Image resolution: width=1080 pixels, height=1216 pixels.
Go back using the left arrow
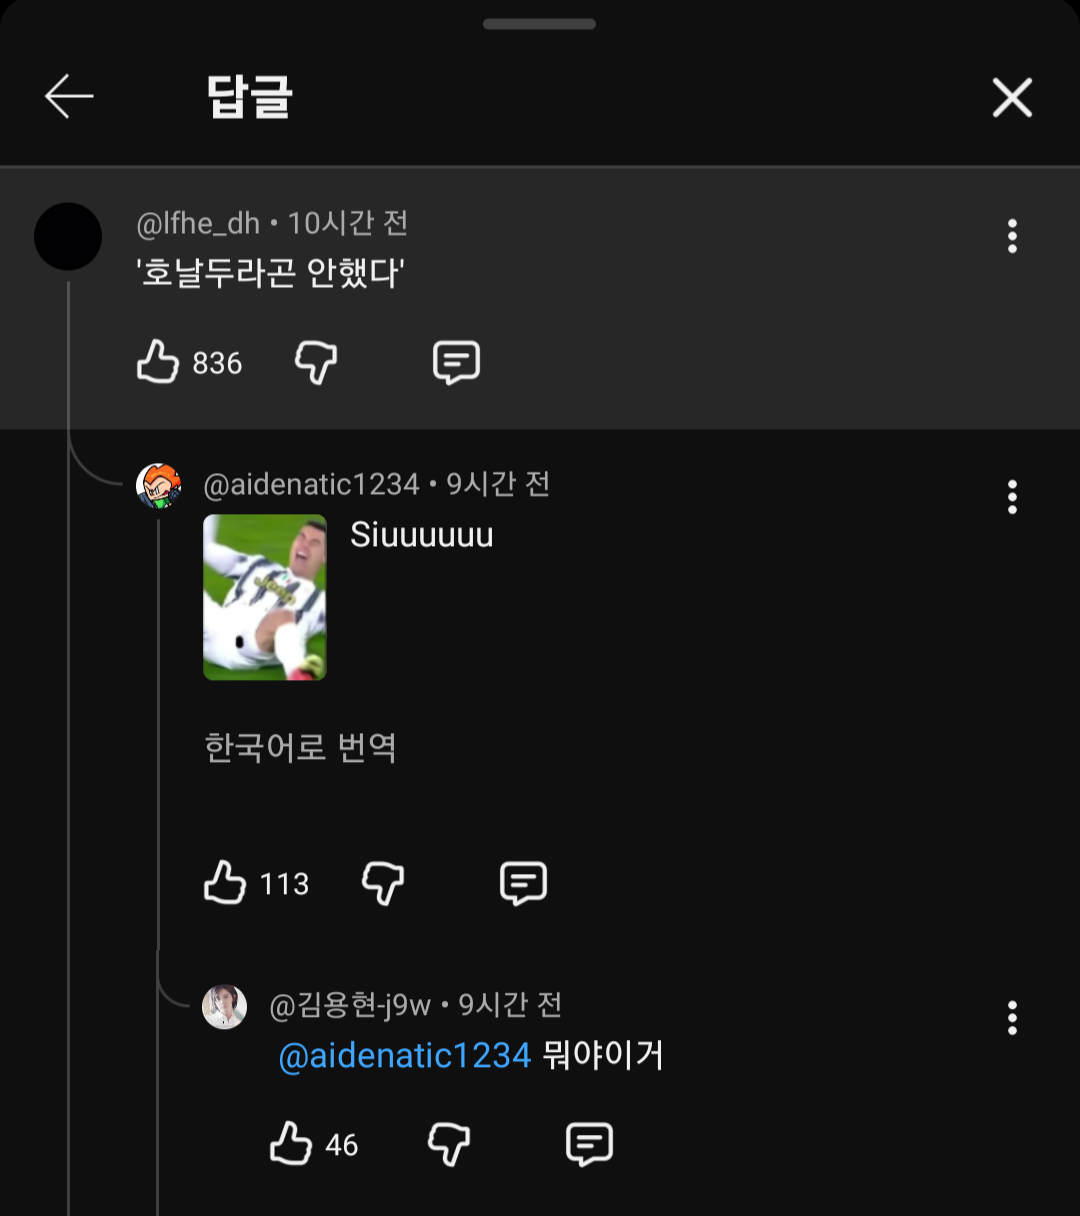[69, 97]
